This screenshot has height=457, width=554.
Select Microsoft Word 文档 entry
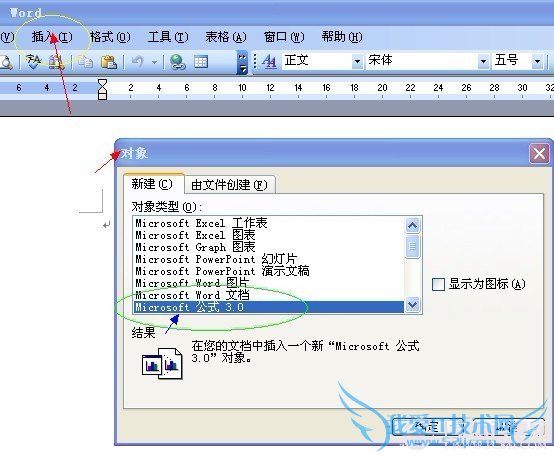269,295
